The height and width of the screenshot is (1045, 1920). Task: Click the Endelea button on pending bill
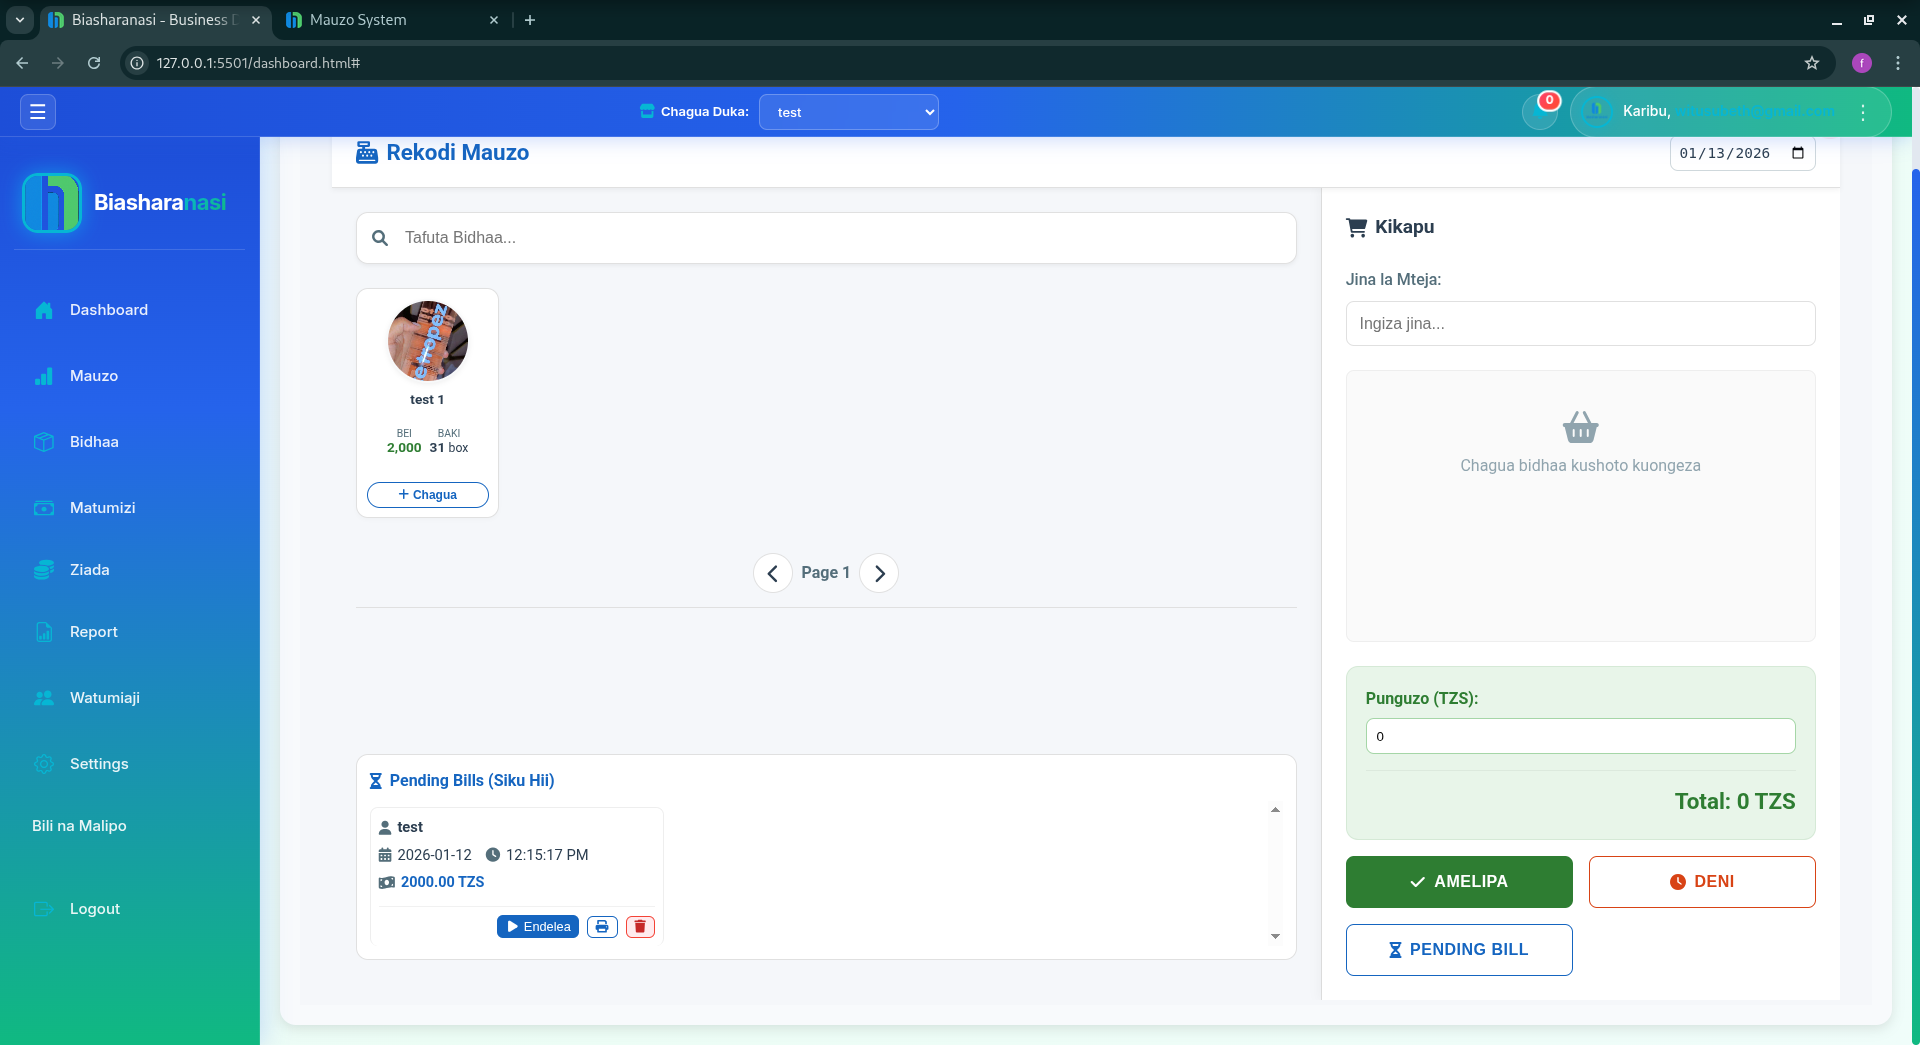coord(538,927)
